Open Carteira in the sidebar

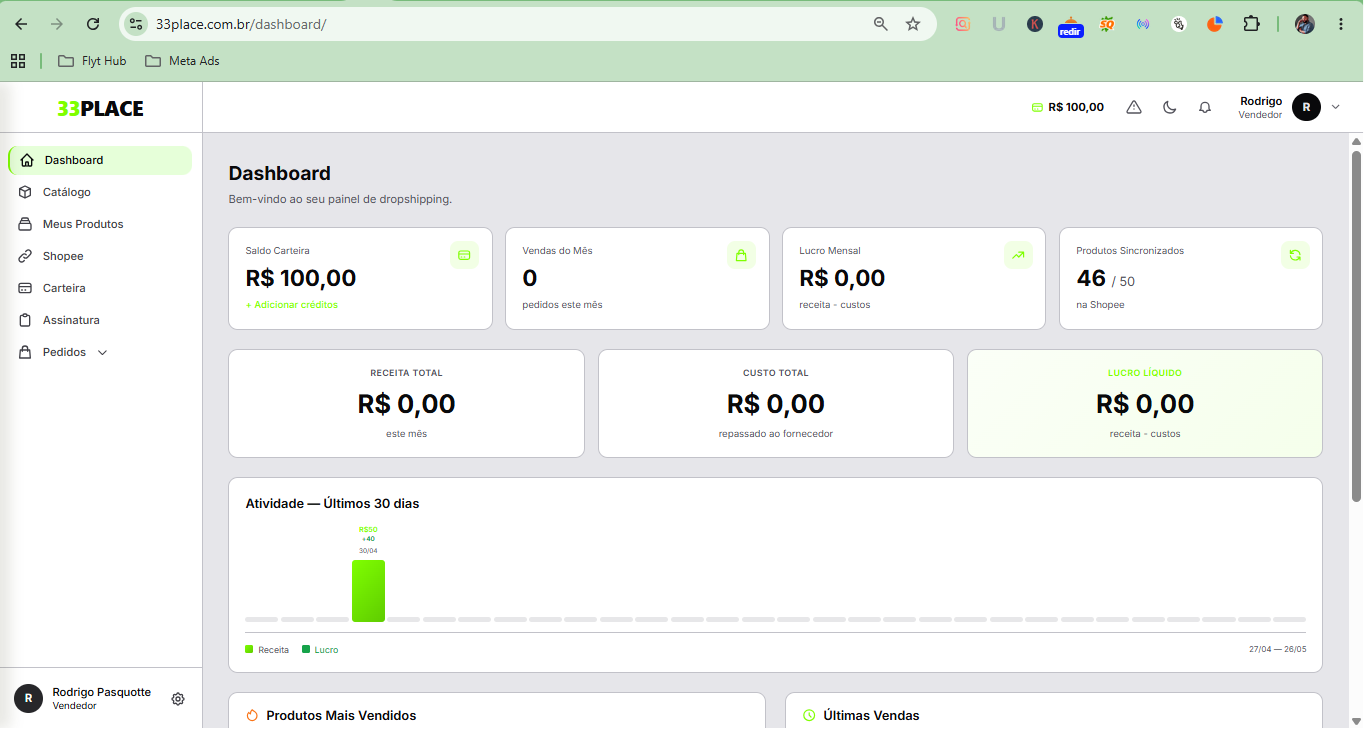point(100,288)
